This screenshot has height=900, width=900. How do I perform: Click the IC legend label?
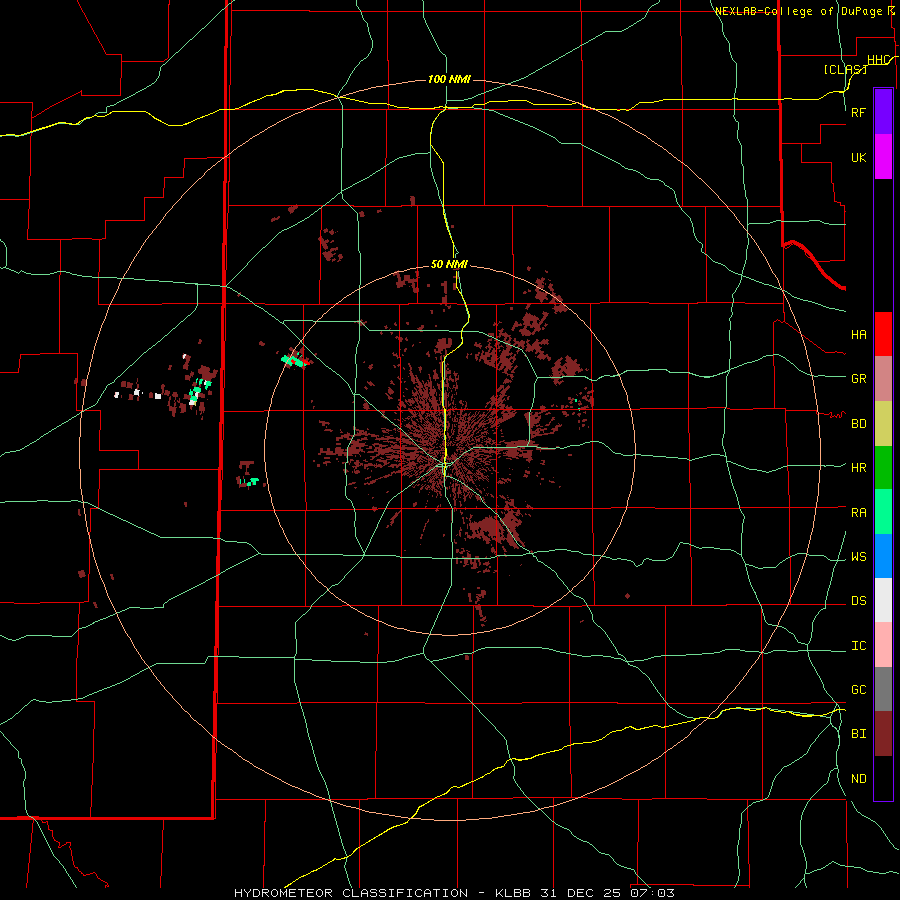(x=858, y=646)
